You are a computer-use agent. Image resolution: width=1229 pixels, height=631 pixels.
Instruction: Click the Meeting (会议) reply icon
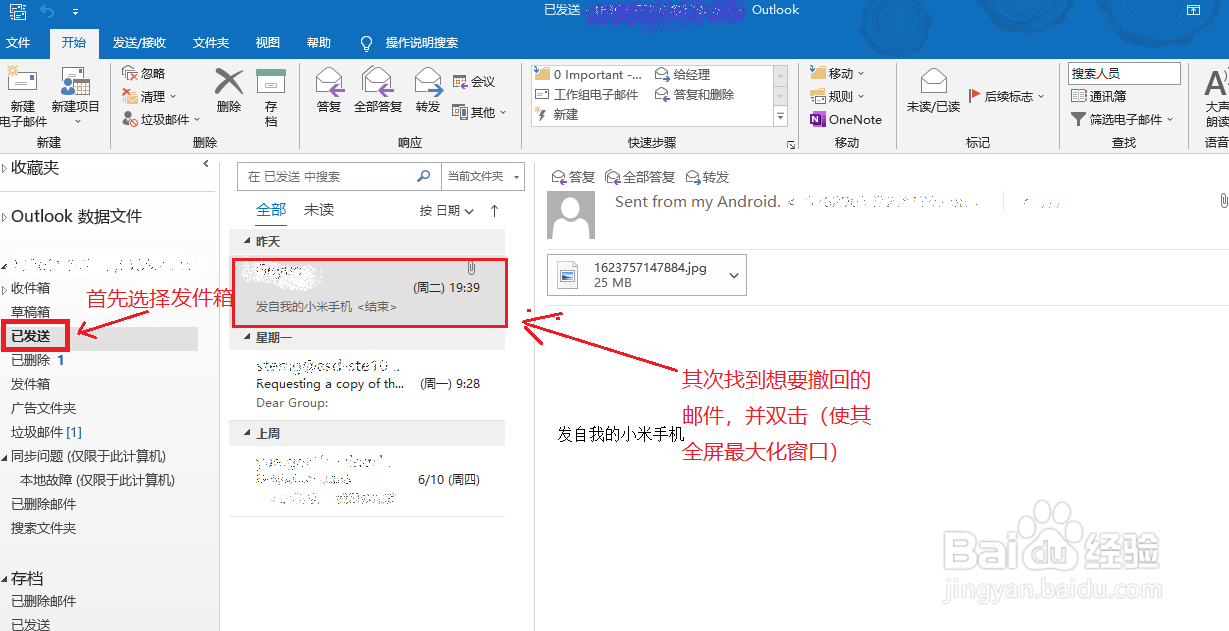pyautogui.click(x=461, y=81)
